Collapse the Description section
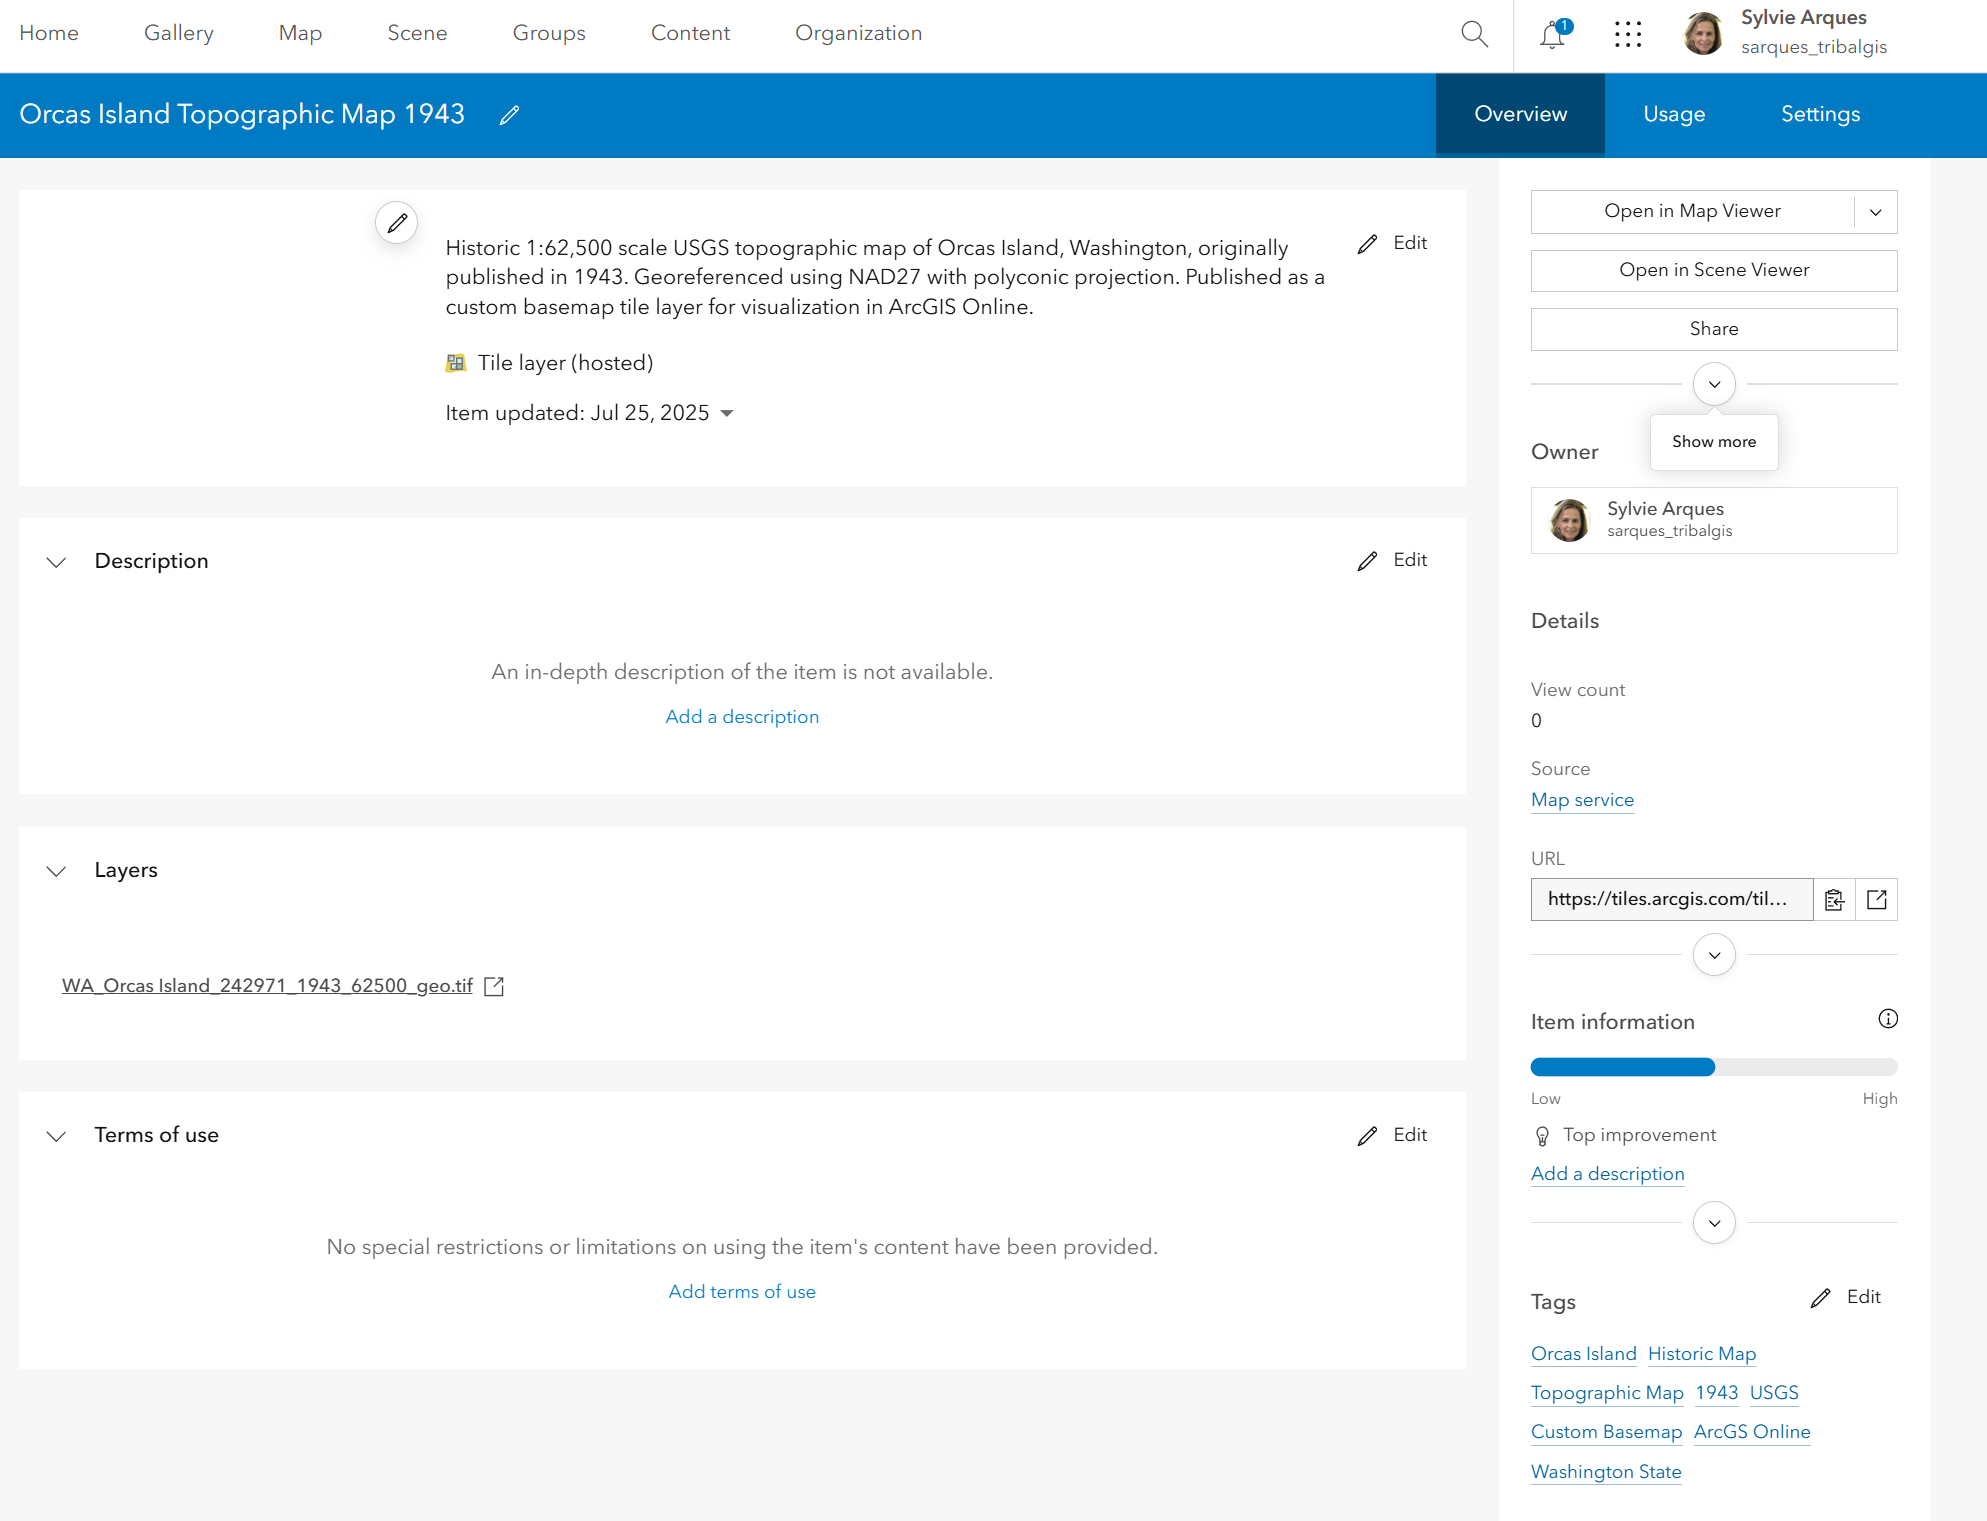This screenshot has width=1987, height=1521. coord(57,562)
